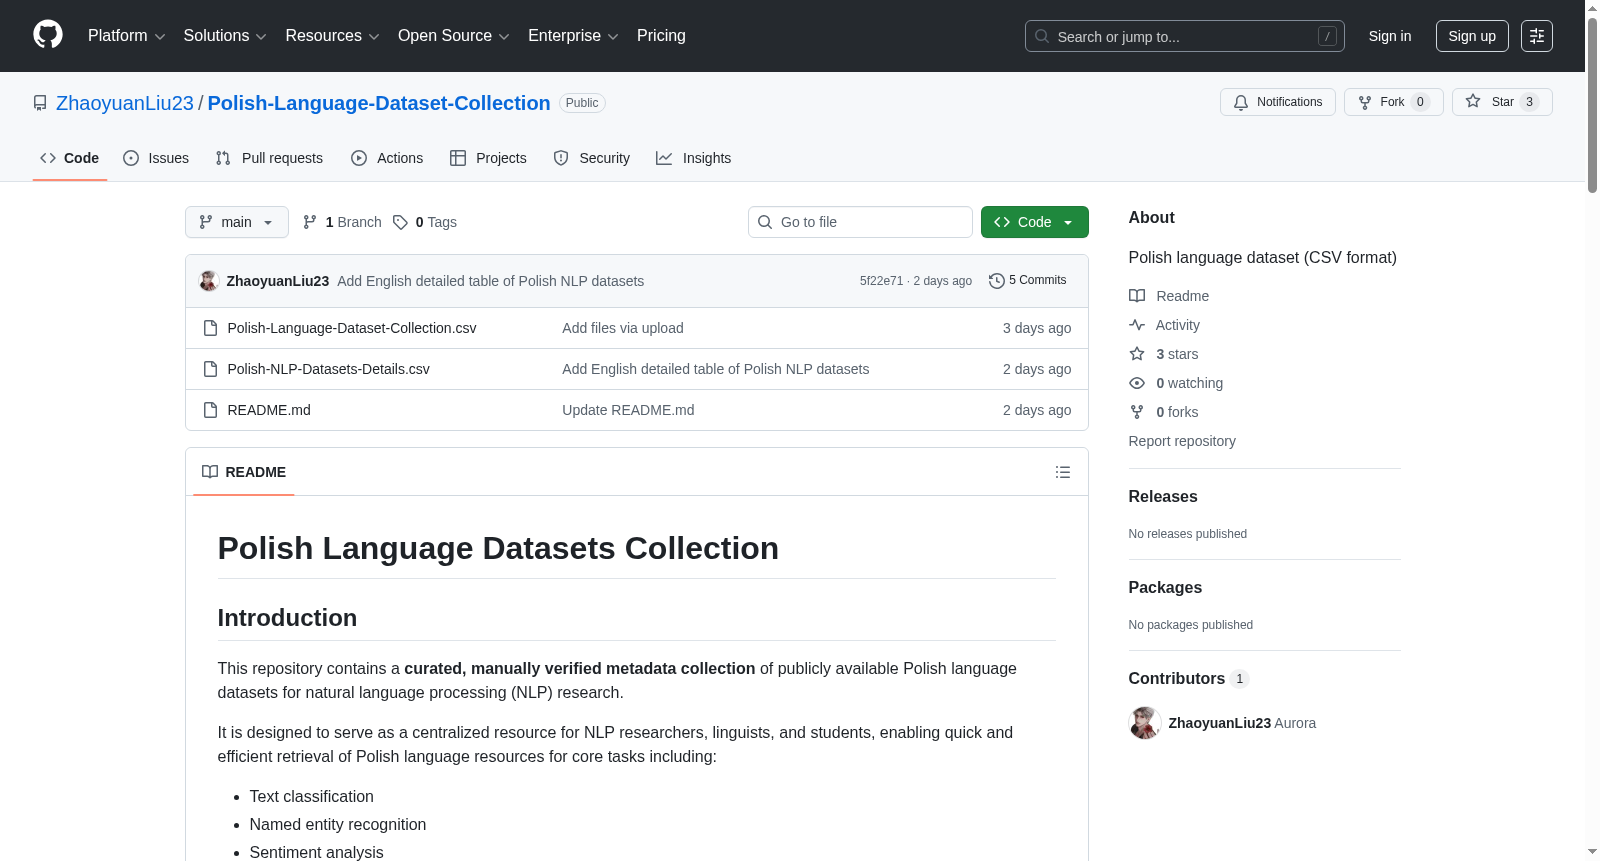The image size is (1600, 861).
Task: Click the repository icon beside ZhaoyuanLiu23
Action: (40, 103)
